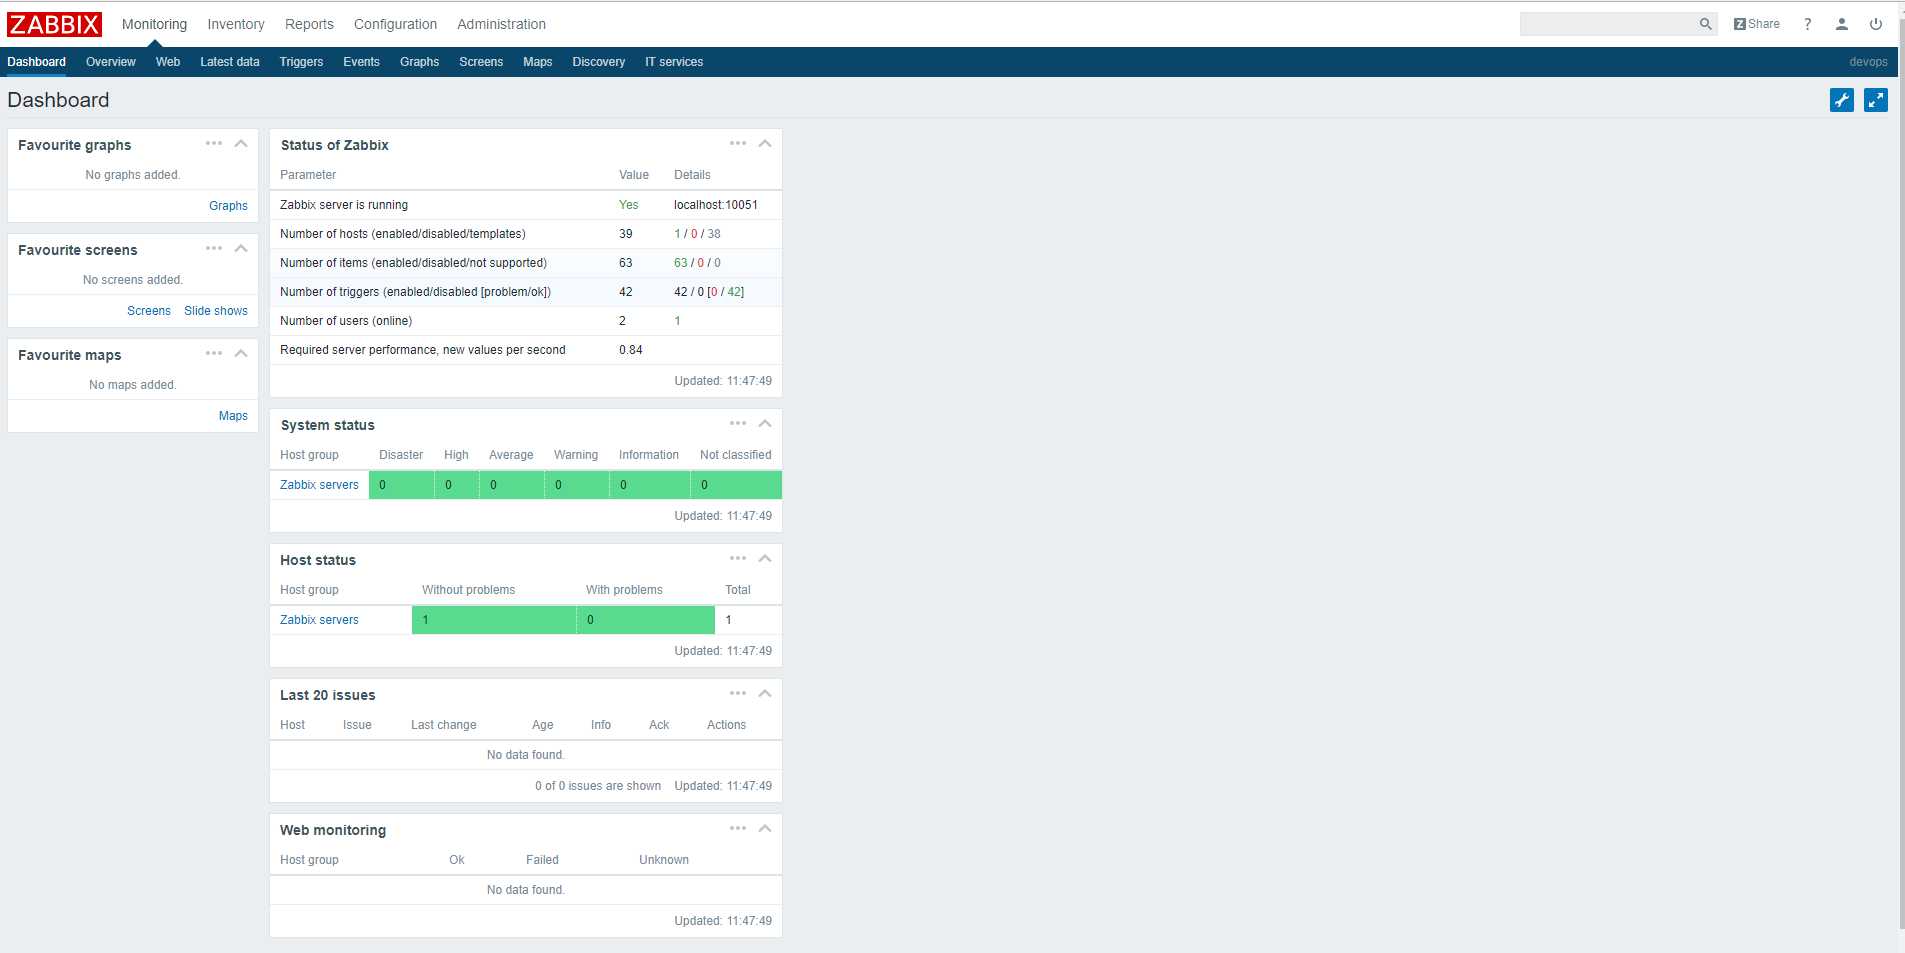The image size is (1905, 953).
Task: Open Zabbix servers in System status
Action: (x=319, y=485)
